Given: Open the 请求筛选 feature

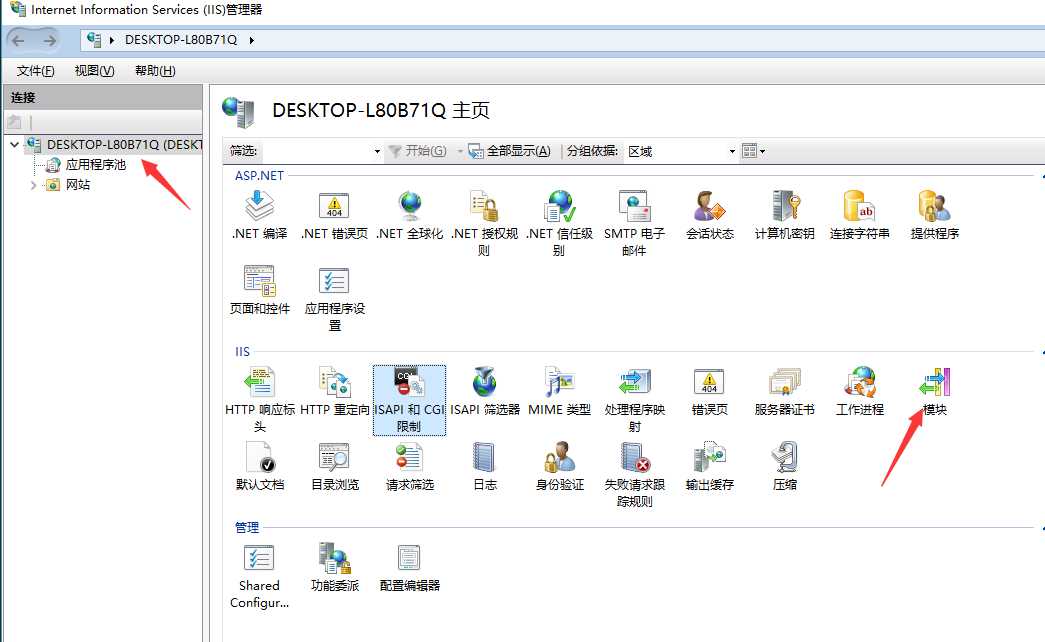Looking at the screenshot, I should [409, 467].
